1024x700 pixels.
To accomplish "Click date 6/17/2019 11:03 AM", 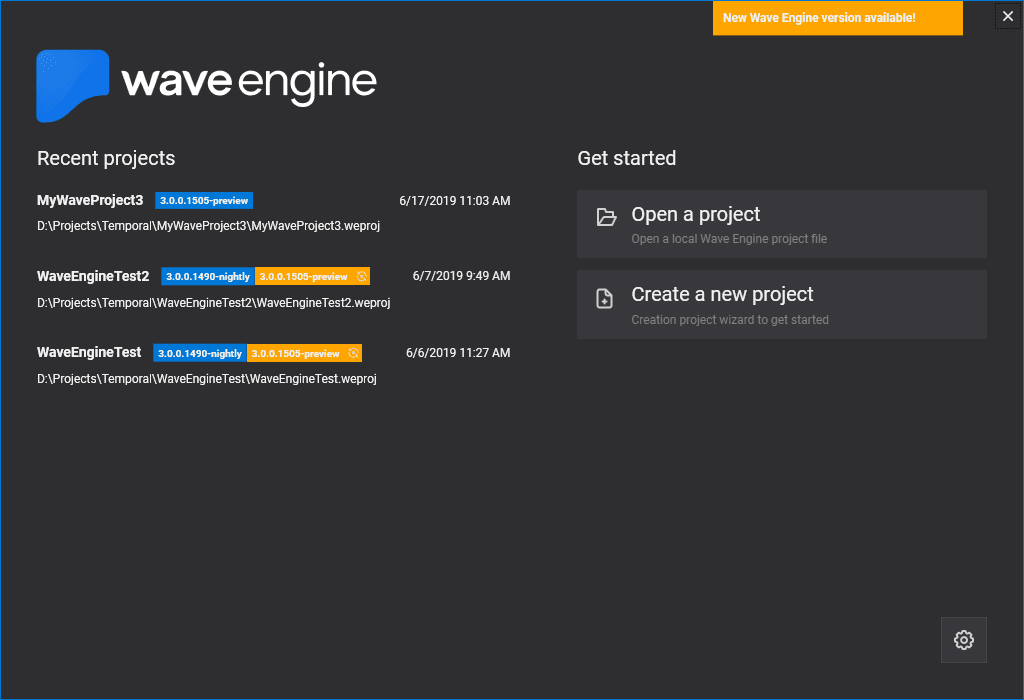I will tap(455, 201).
